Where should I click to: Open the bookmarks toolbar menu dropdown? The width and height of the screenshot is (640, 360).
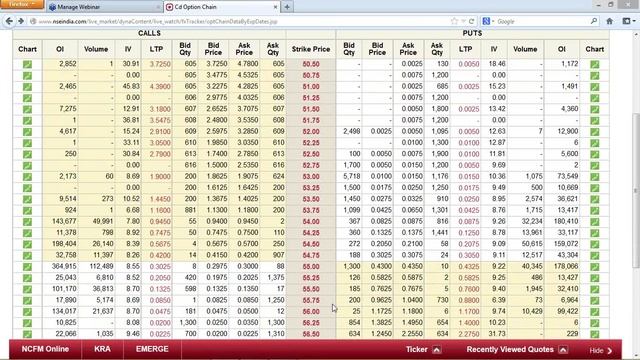[x=629, y=21]
